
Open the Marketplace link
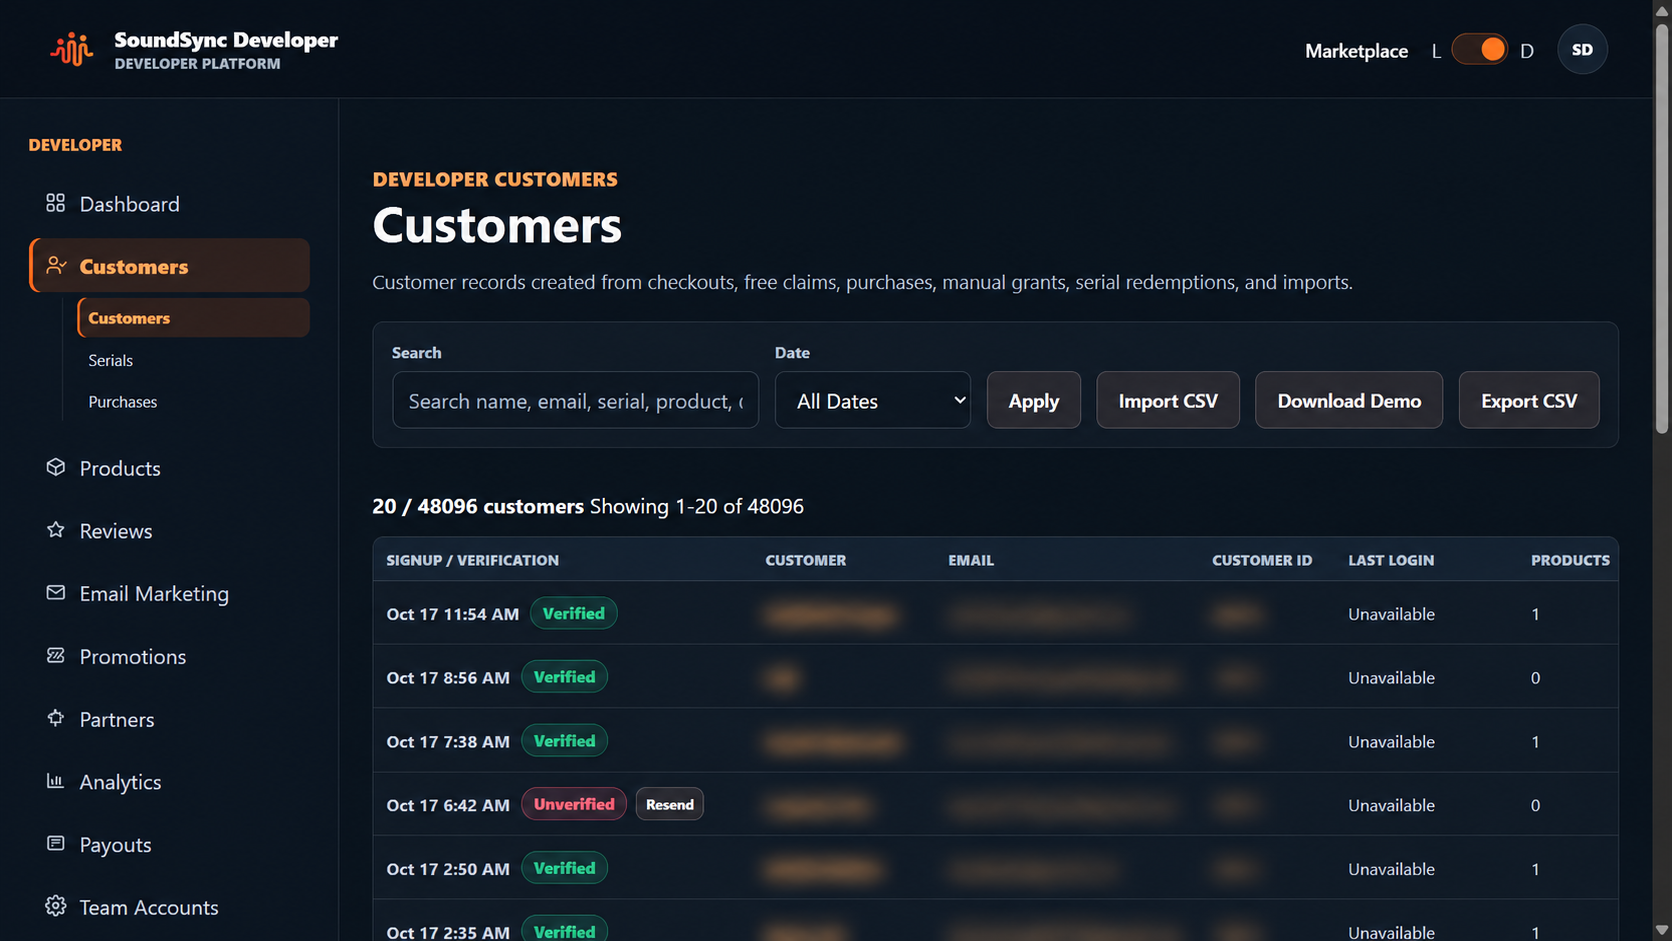click(1356, 51)
